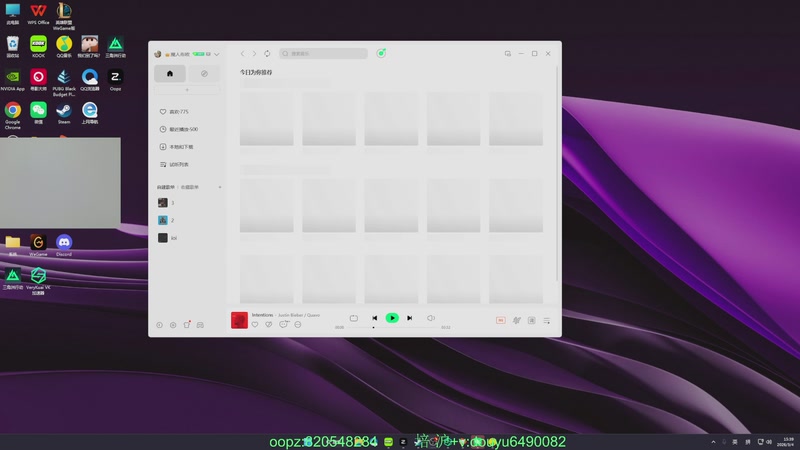
Task: Create new playlist with plus icon
Action: coord(220,187)
